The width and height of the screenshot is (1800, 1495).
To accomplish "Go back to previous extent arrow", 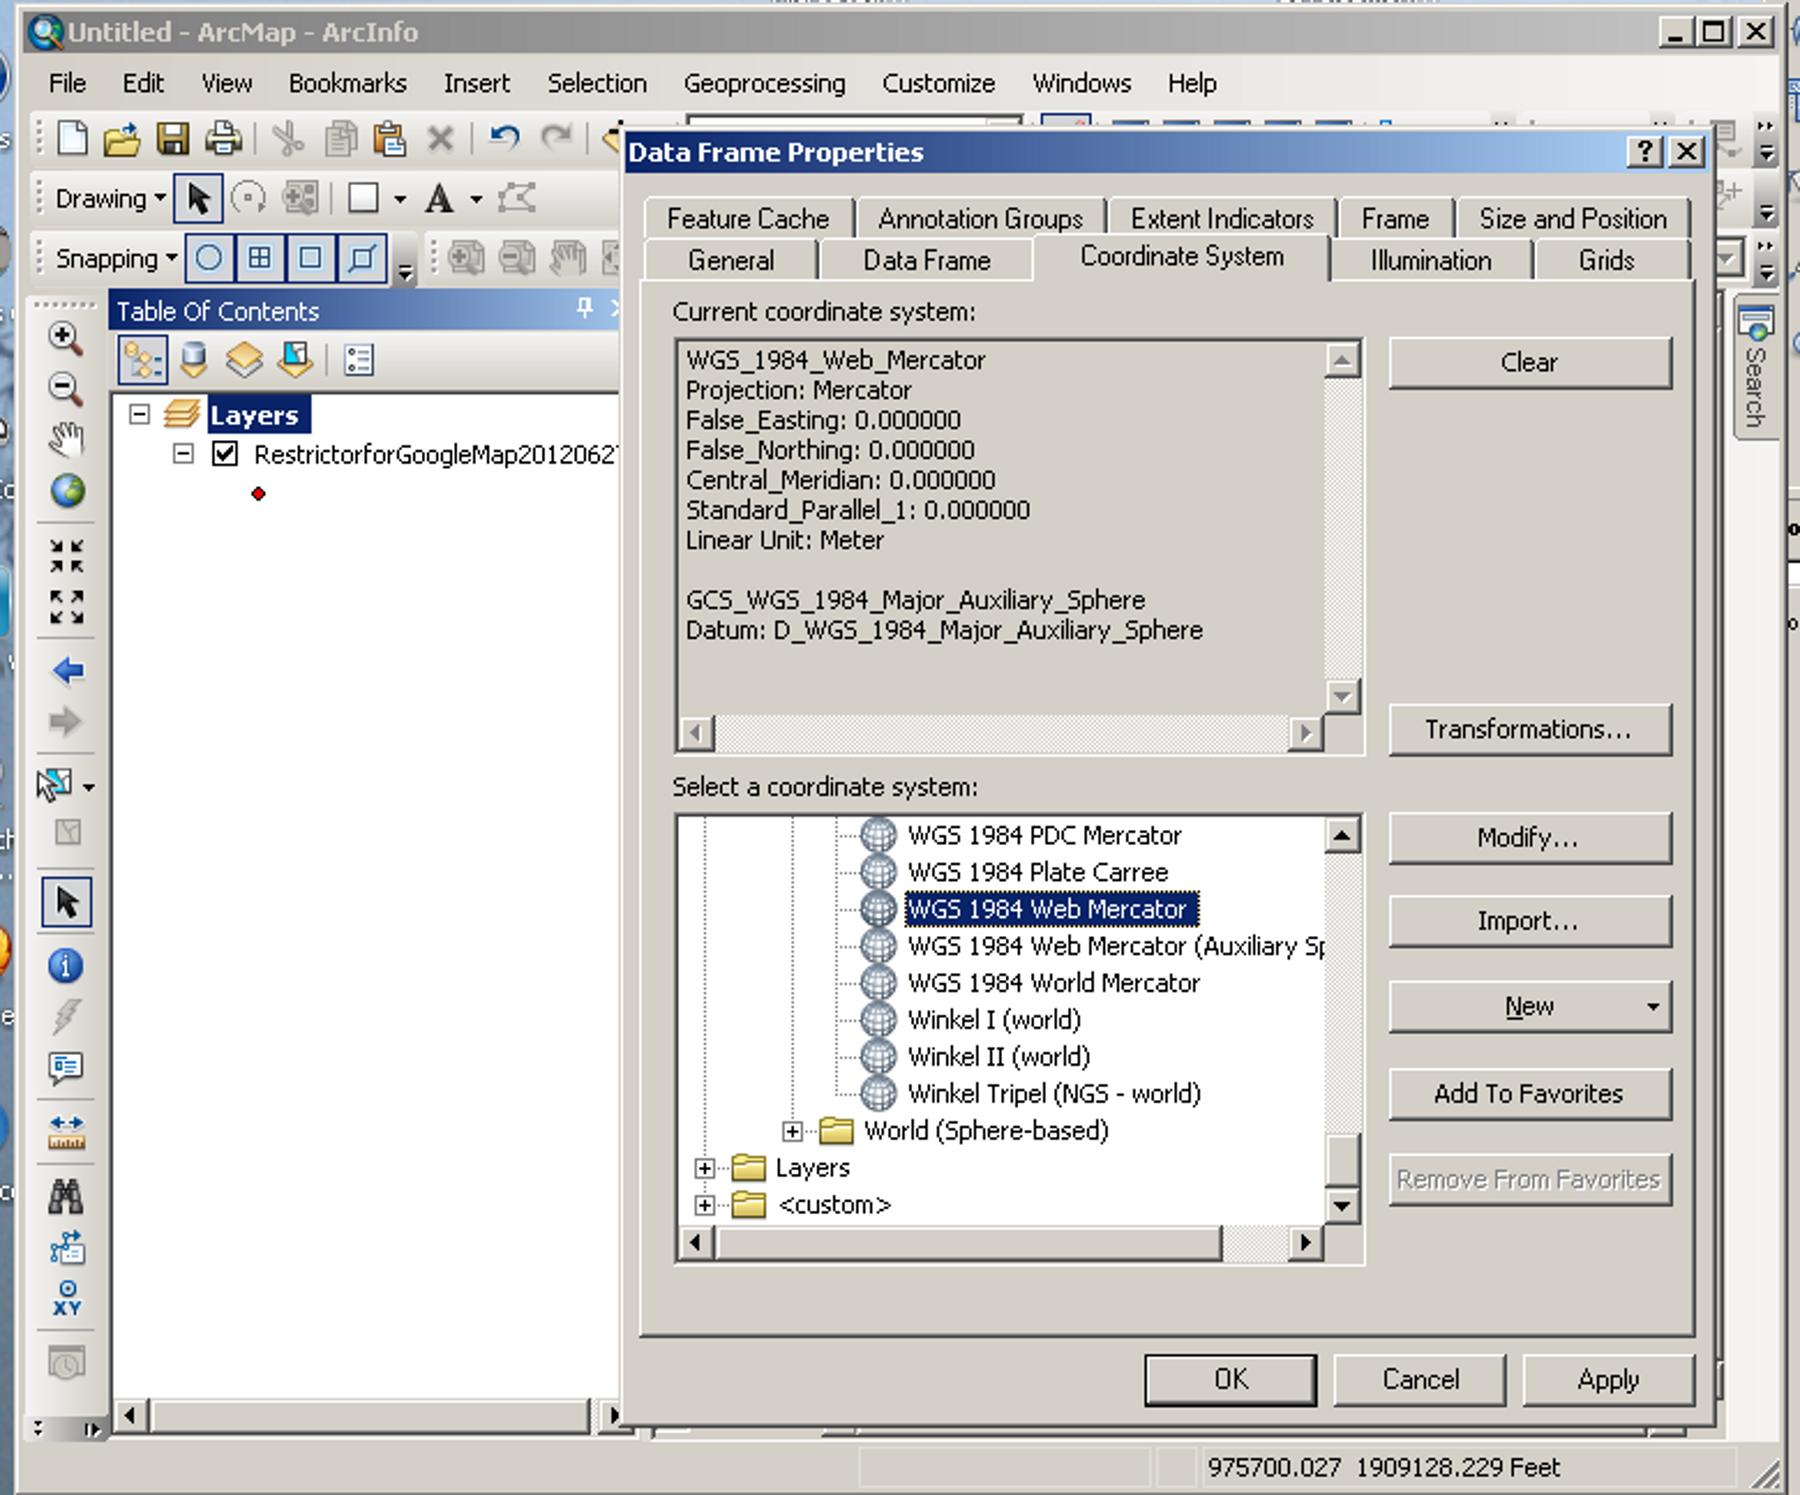I will click(67, 670).
